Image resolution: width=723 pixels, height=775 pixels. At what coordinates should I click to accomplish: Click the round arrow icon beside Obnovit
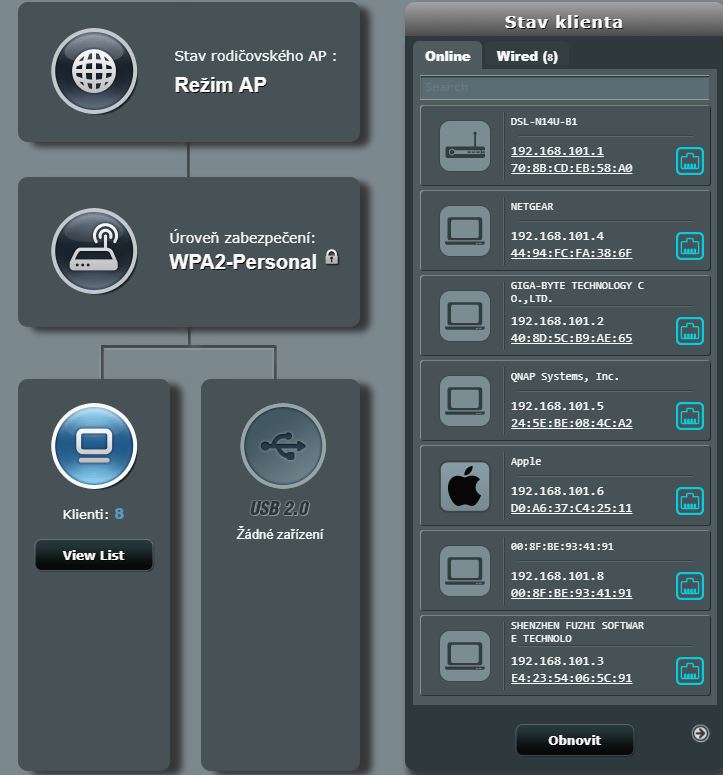[x=700, y=733]
